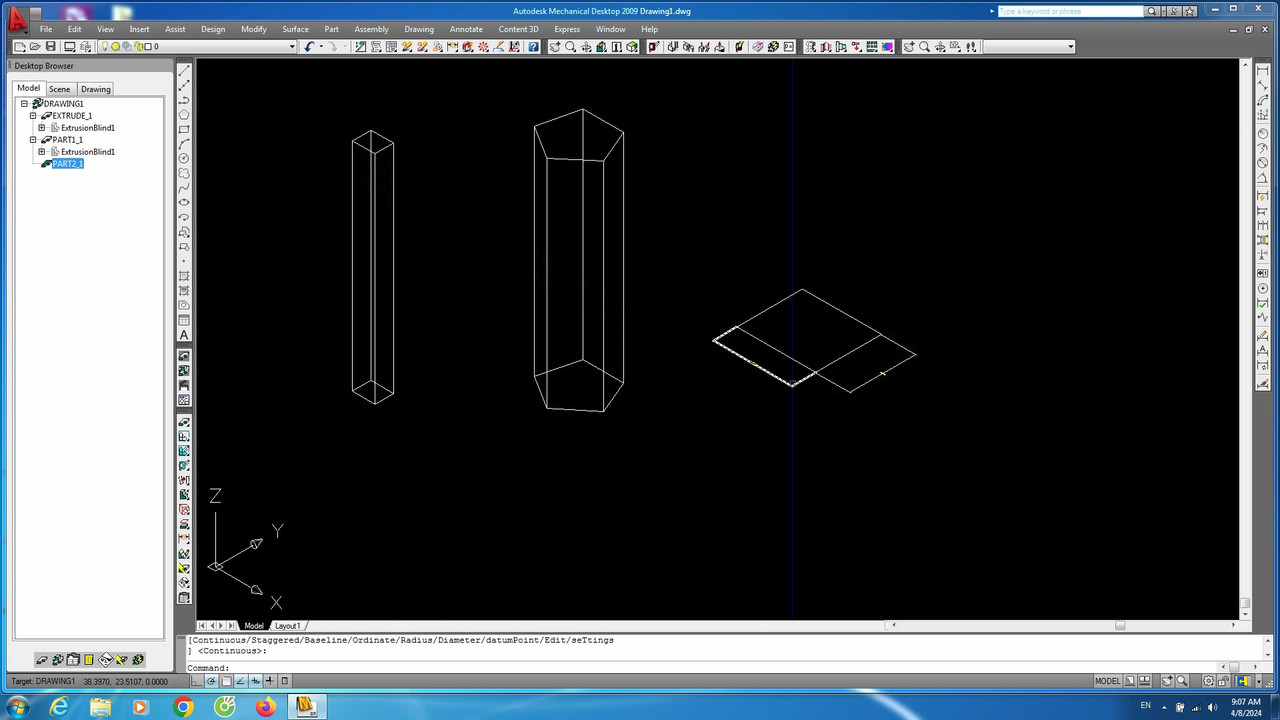This screenshot has width=1280, height=720.
Task: Click the last icon in Desktop Browser bottom bar
Action: click(x=138, y=659)
